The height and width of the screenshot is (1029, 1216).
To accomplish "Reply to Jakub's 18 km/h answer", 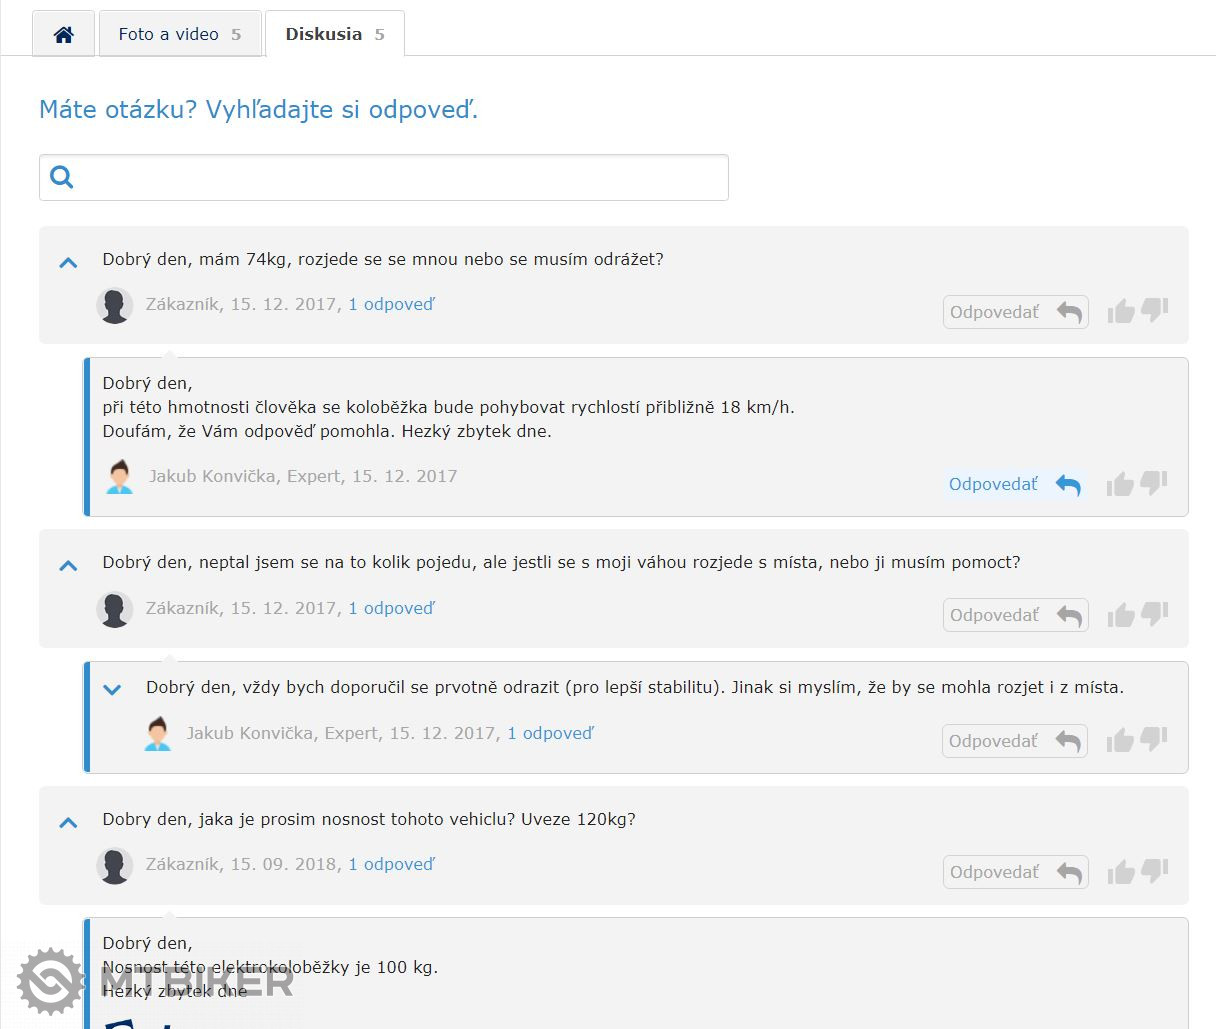I will point(1014,485).
